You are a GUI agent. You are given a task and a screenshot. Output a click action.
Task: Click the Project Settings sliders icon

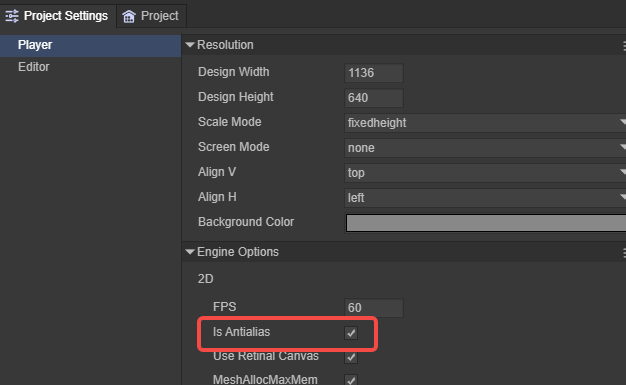[12, 16]
